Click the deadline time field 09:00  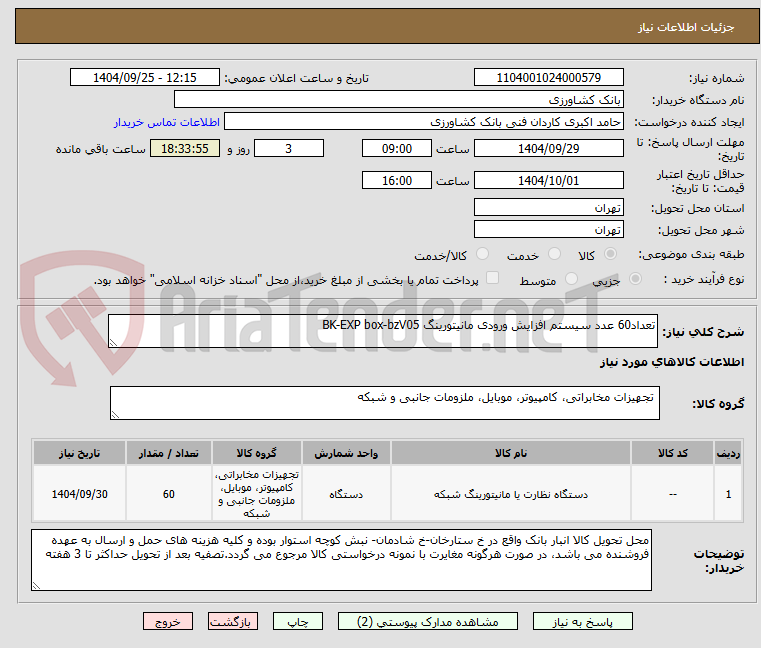397,149
